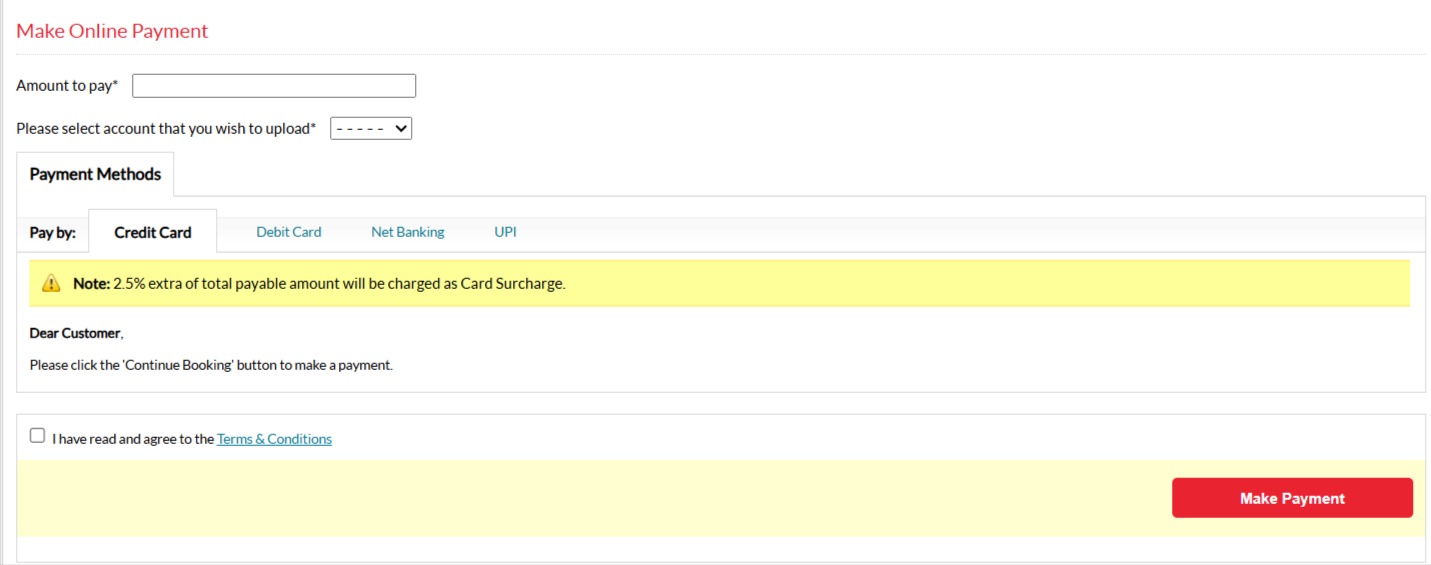Click the 'Please select account' label text
This screenshot has height=565, width=1431.
coord(165,129)
